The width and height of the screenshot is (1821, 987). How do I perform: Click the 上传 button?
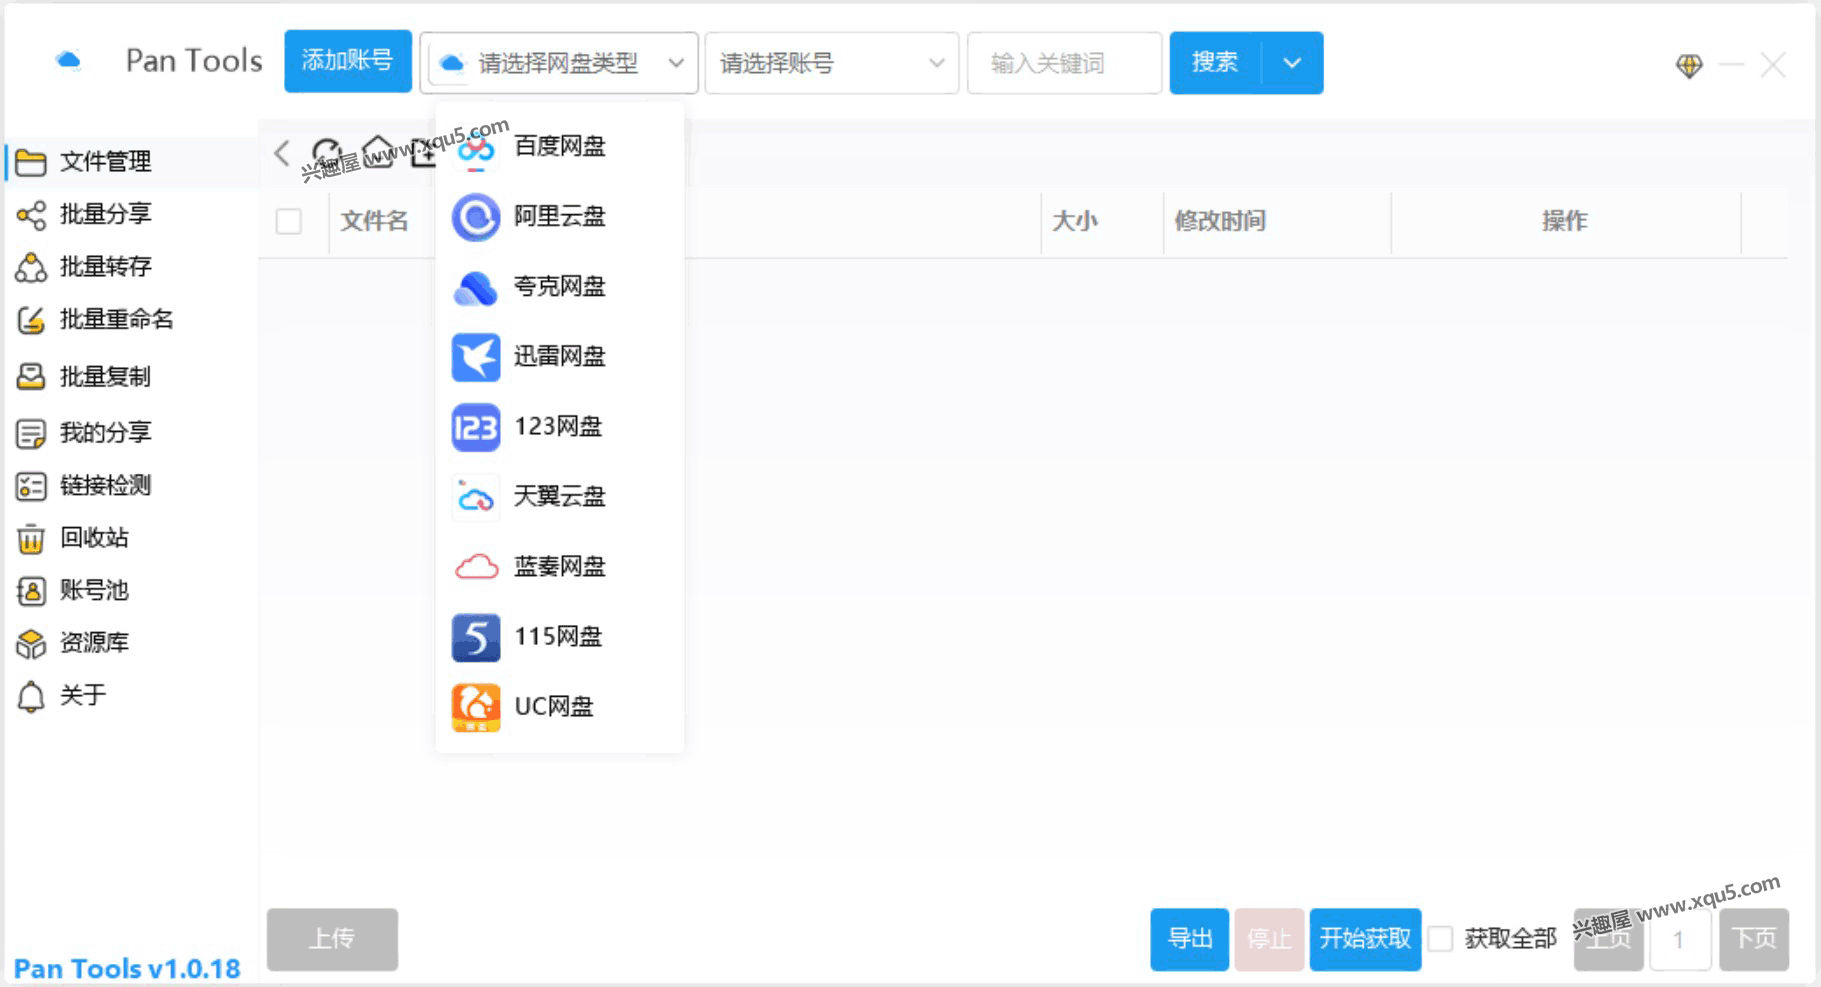(332, 939)
